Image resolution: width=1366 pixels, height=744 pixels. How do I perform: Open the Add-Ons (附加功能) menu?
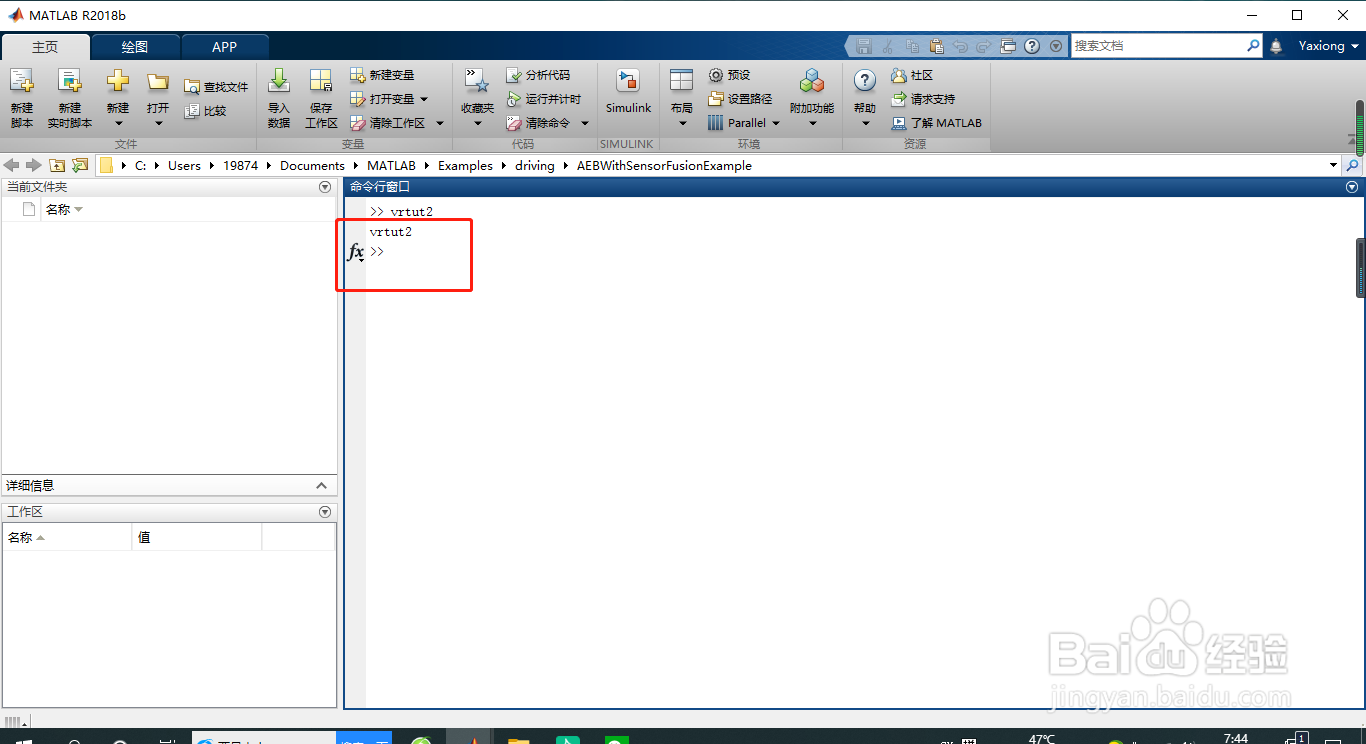click(812, 98)
